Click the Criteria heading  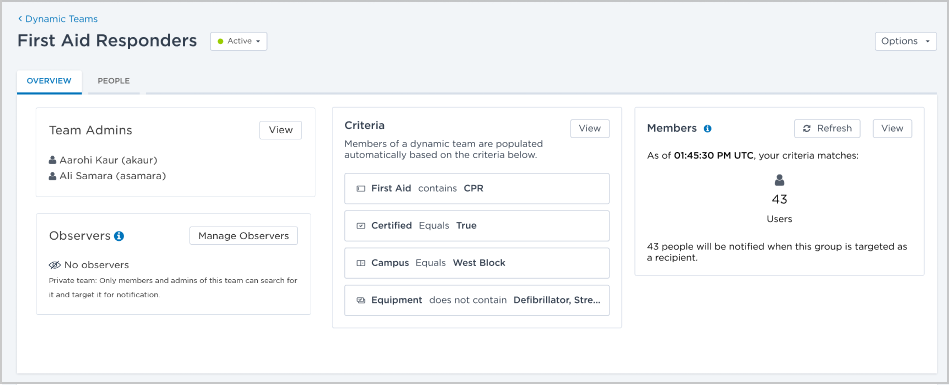[364, 125]
